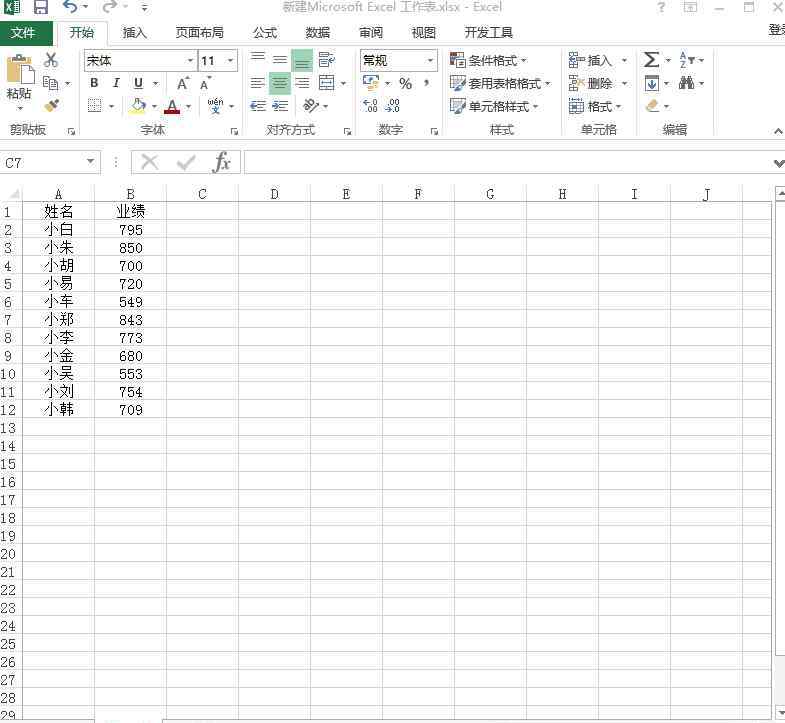
Task: Open the font size 11 dropdown
Action: 230,61
